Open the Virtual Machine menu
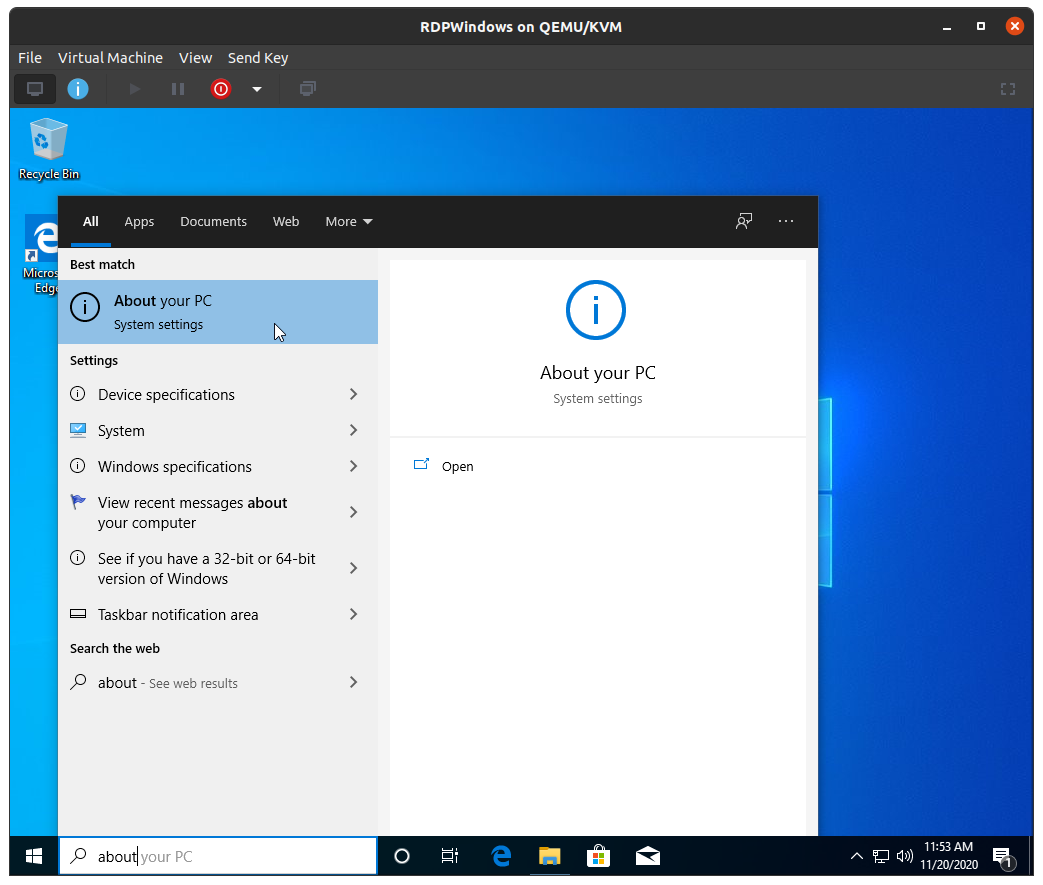This screenshot has width=1043, height=885. pos(110,58)
